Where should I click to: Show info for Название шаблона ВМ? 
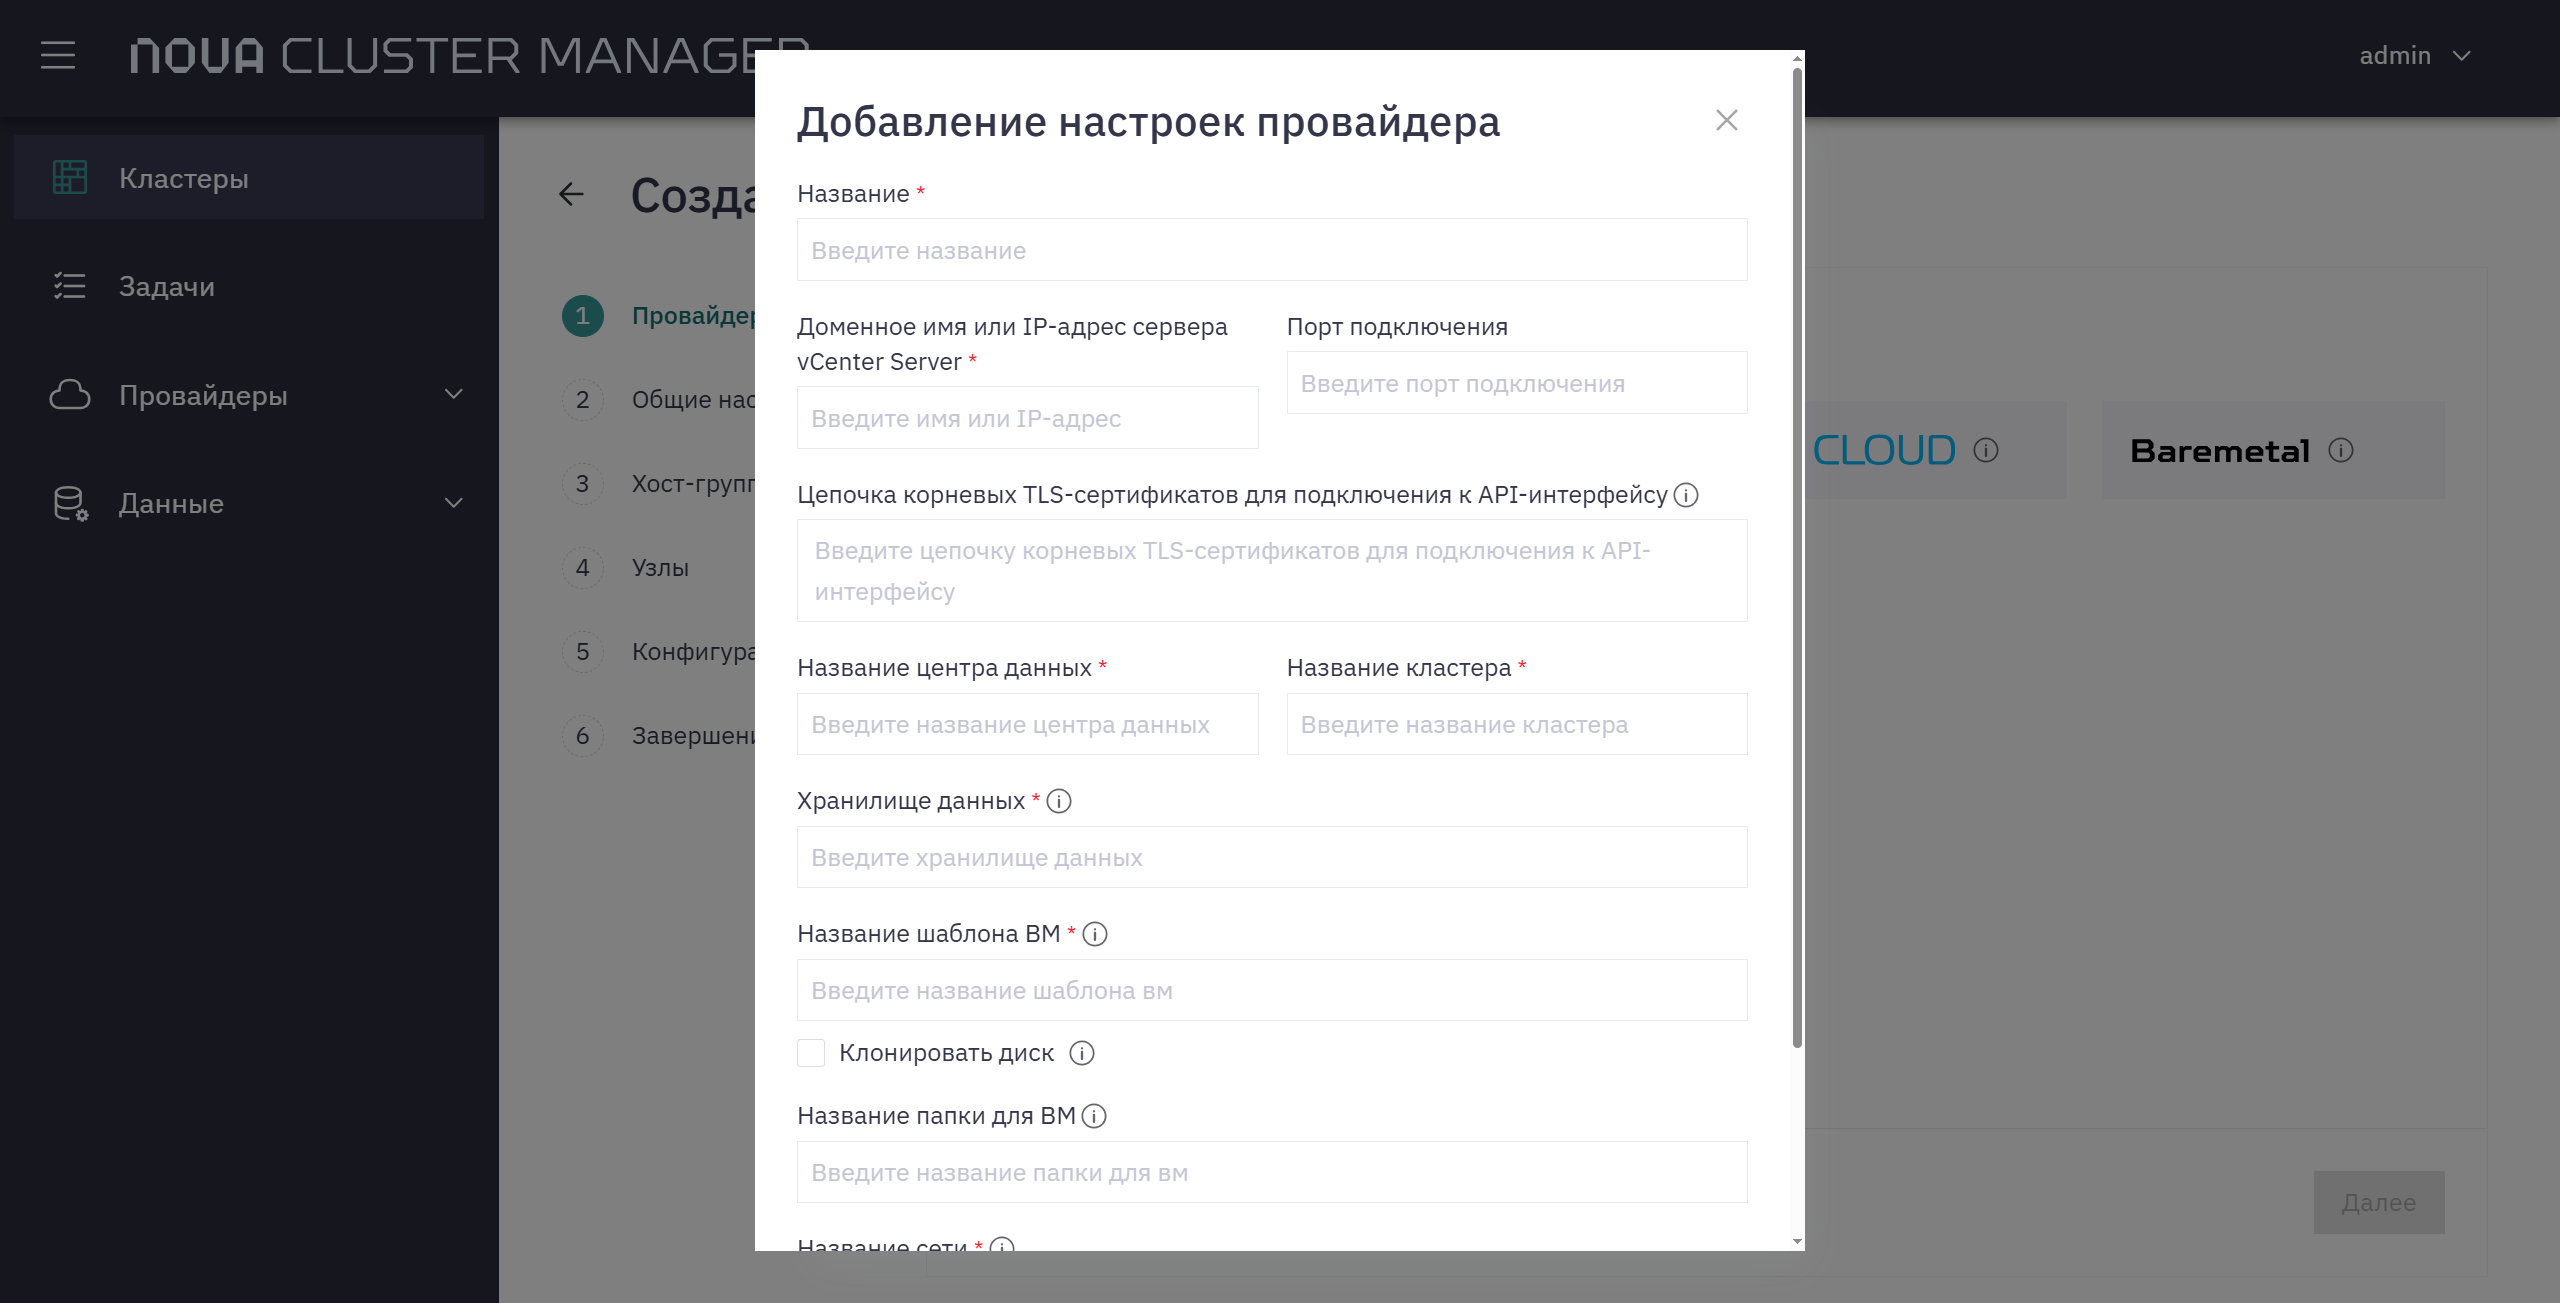coord(1095,934)
